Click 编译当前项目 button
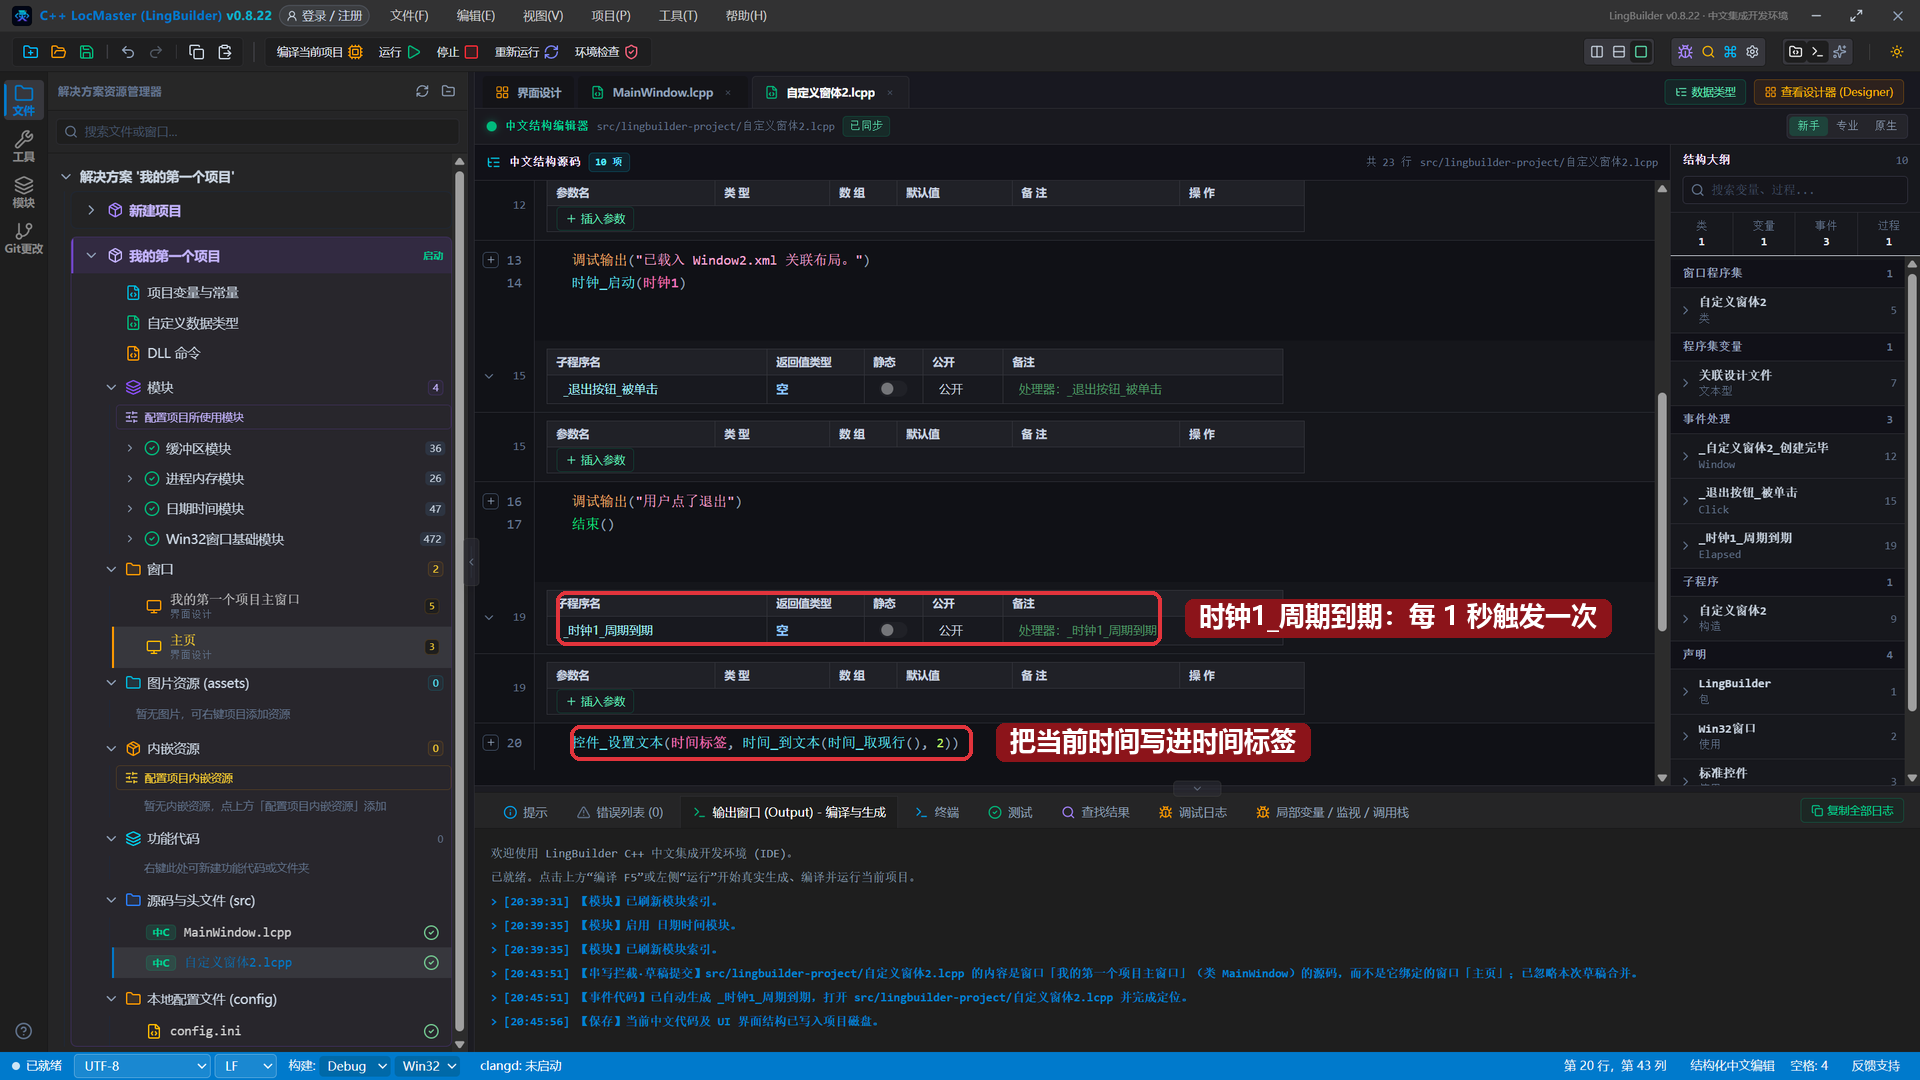Screen dimensions: 1920x1080 (x=319, y=52)
